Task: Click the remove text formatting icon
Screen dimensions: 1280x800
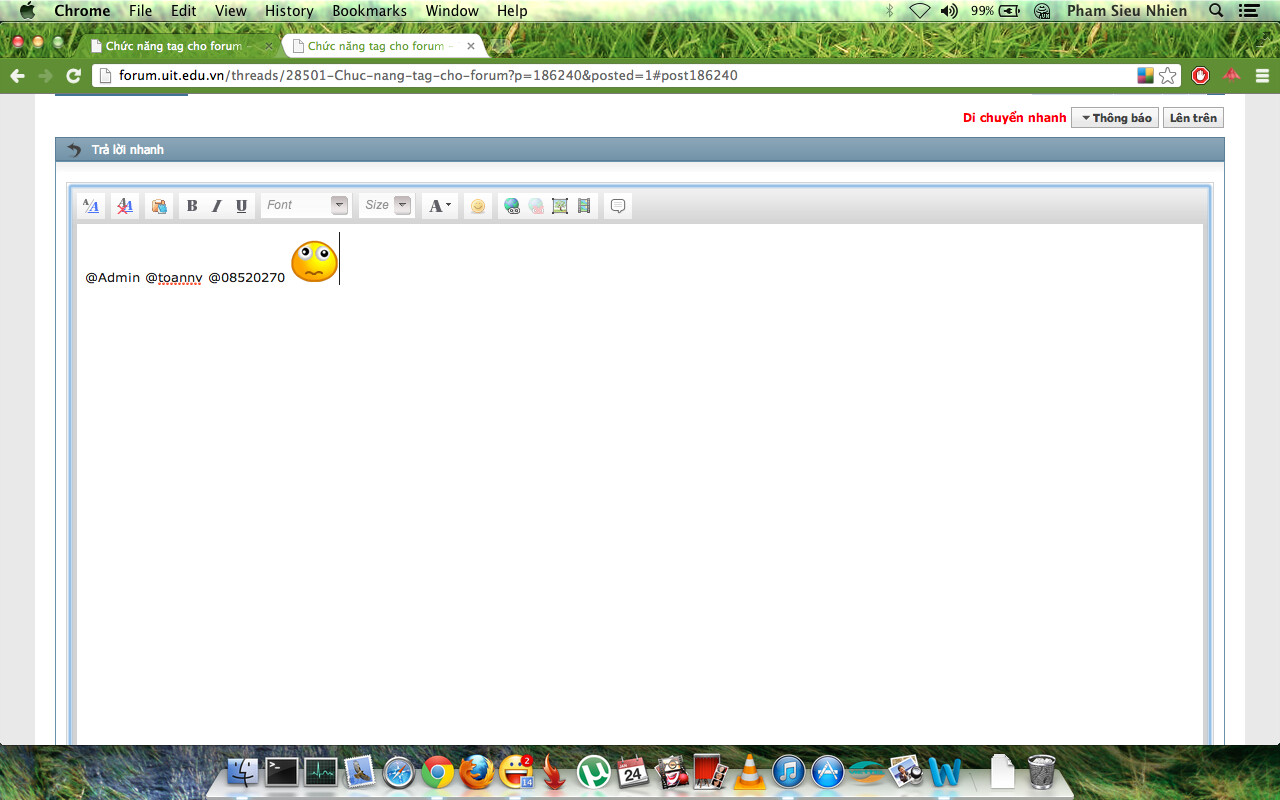Action: point(125,206)
